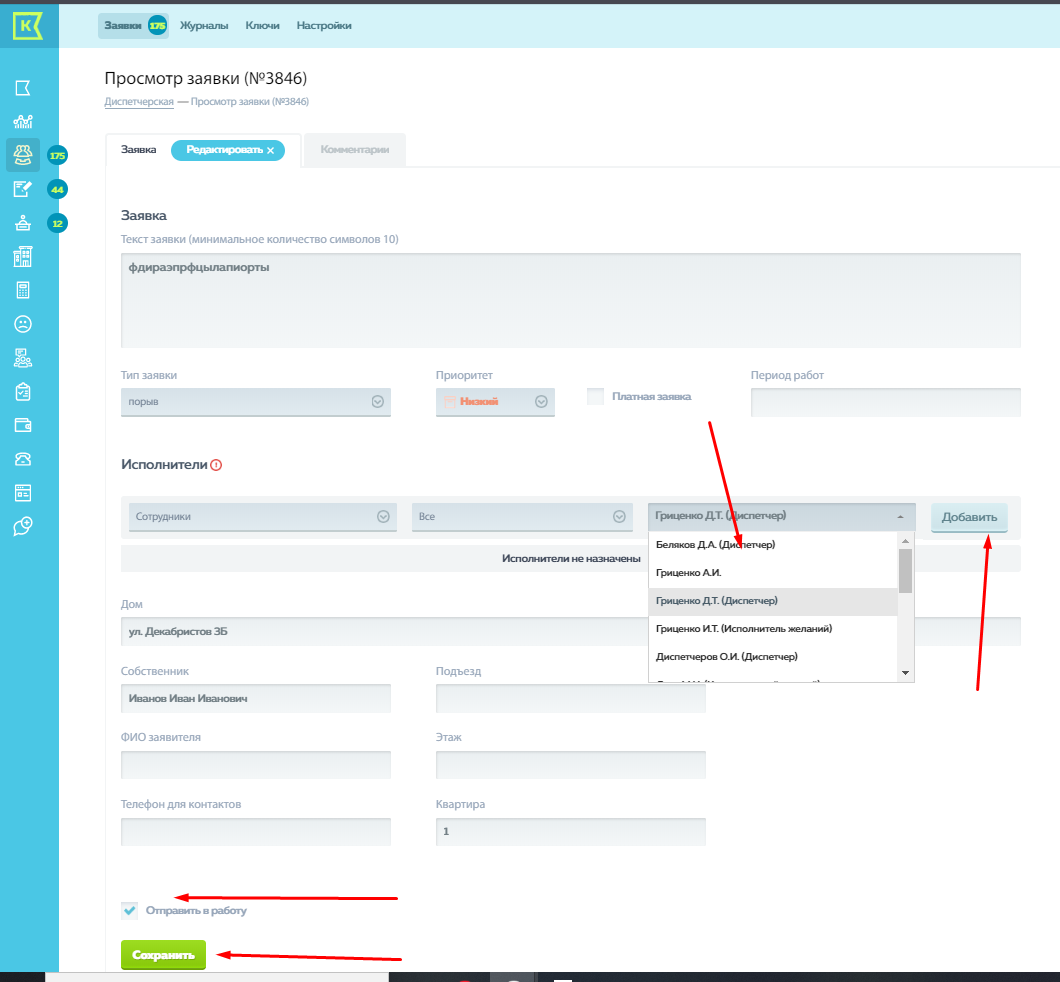This screenshot has width=1060, height=982.
Task: Select the dispatcher group icon in the sidebar
Action: tap(23, 155)
